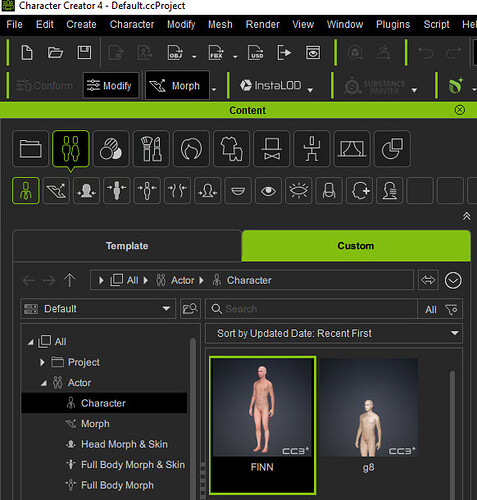Screen dimensions: 477x500
Task: Select the Hair content category icon
Action: pyautogui.click(x=191, y=149)
